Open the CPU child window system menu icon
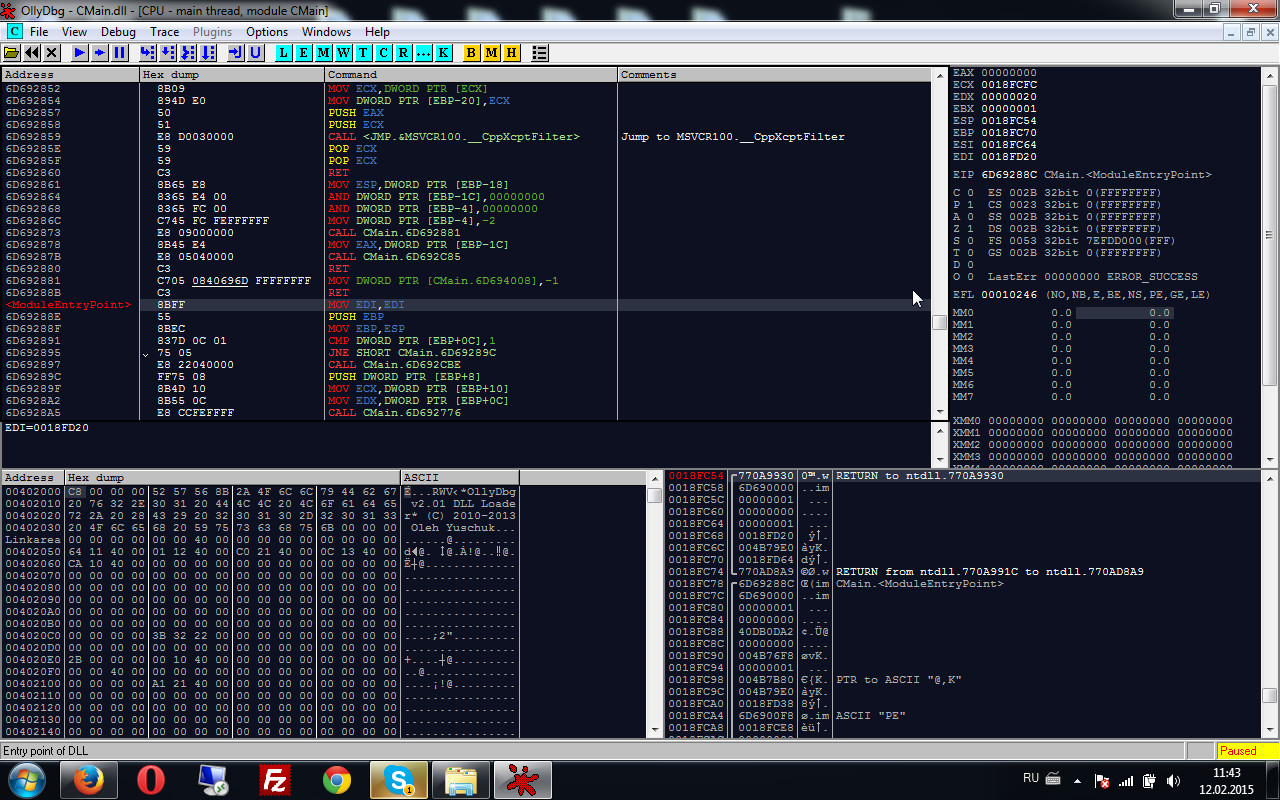Viewport: 1280px width, 800px height. pos(14,32)
